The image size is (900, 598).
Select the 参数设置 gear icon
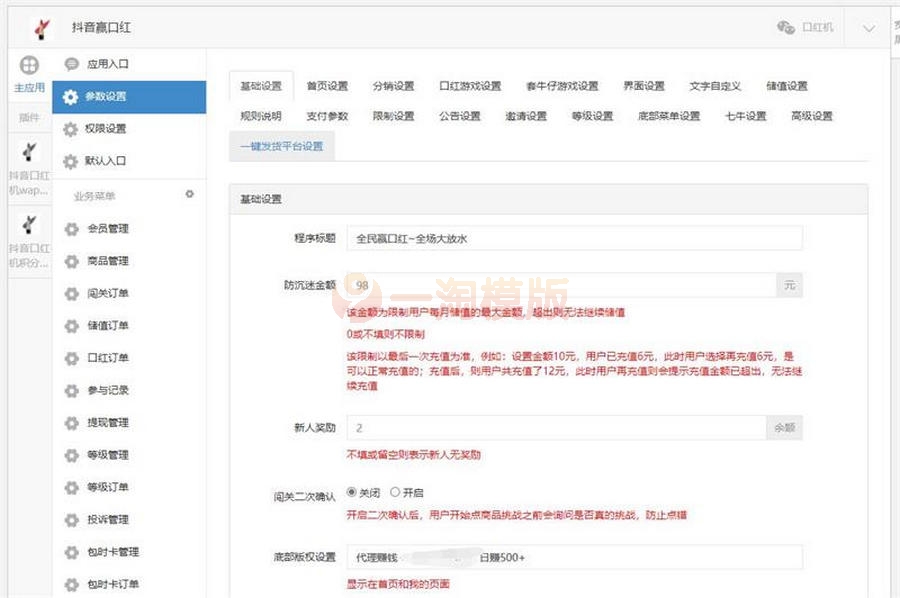(70, 97)
